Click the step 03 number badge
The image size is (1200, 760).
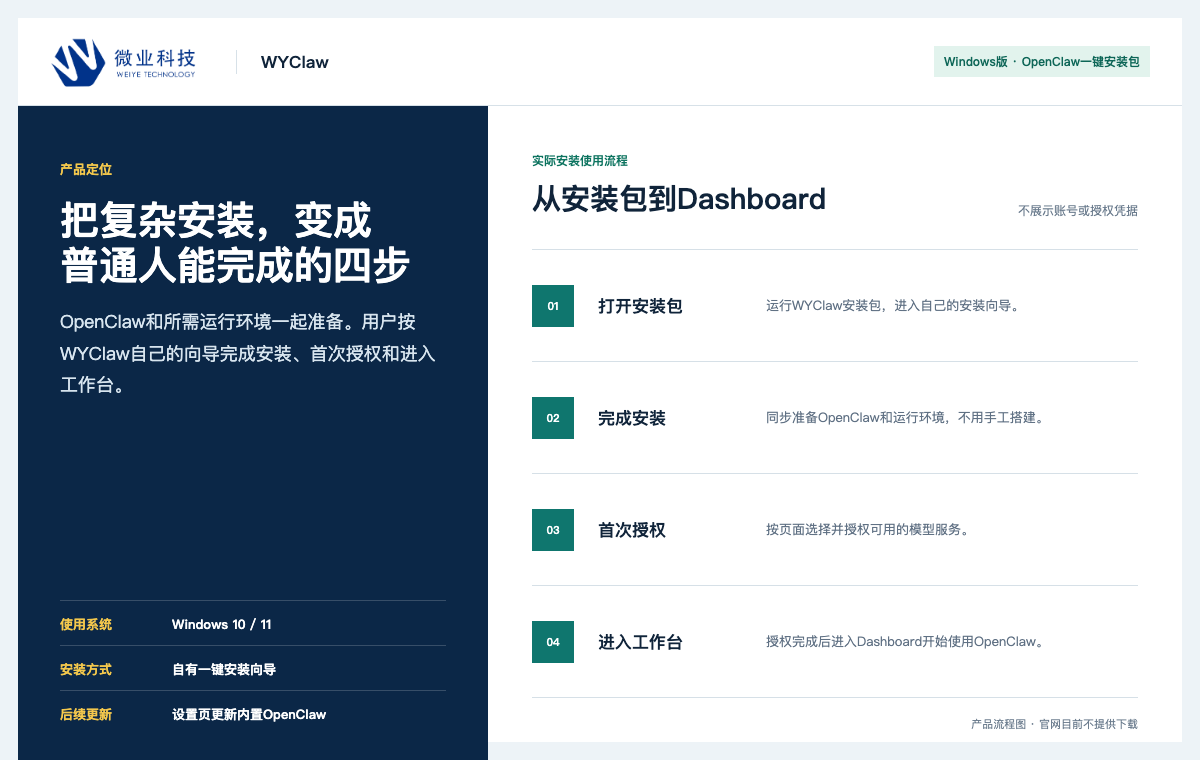(x=553, y=530)
